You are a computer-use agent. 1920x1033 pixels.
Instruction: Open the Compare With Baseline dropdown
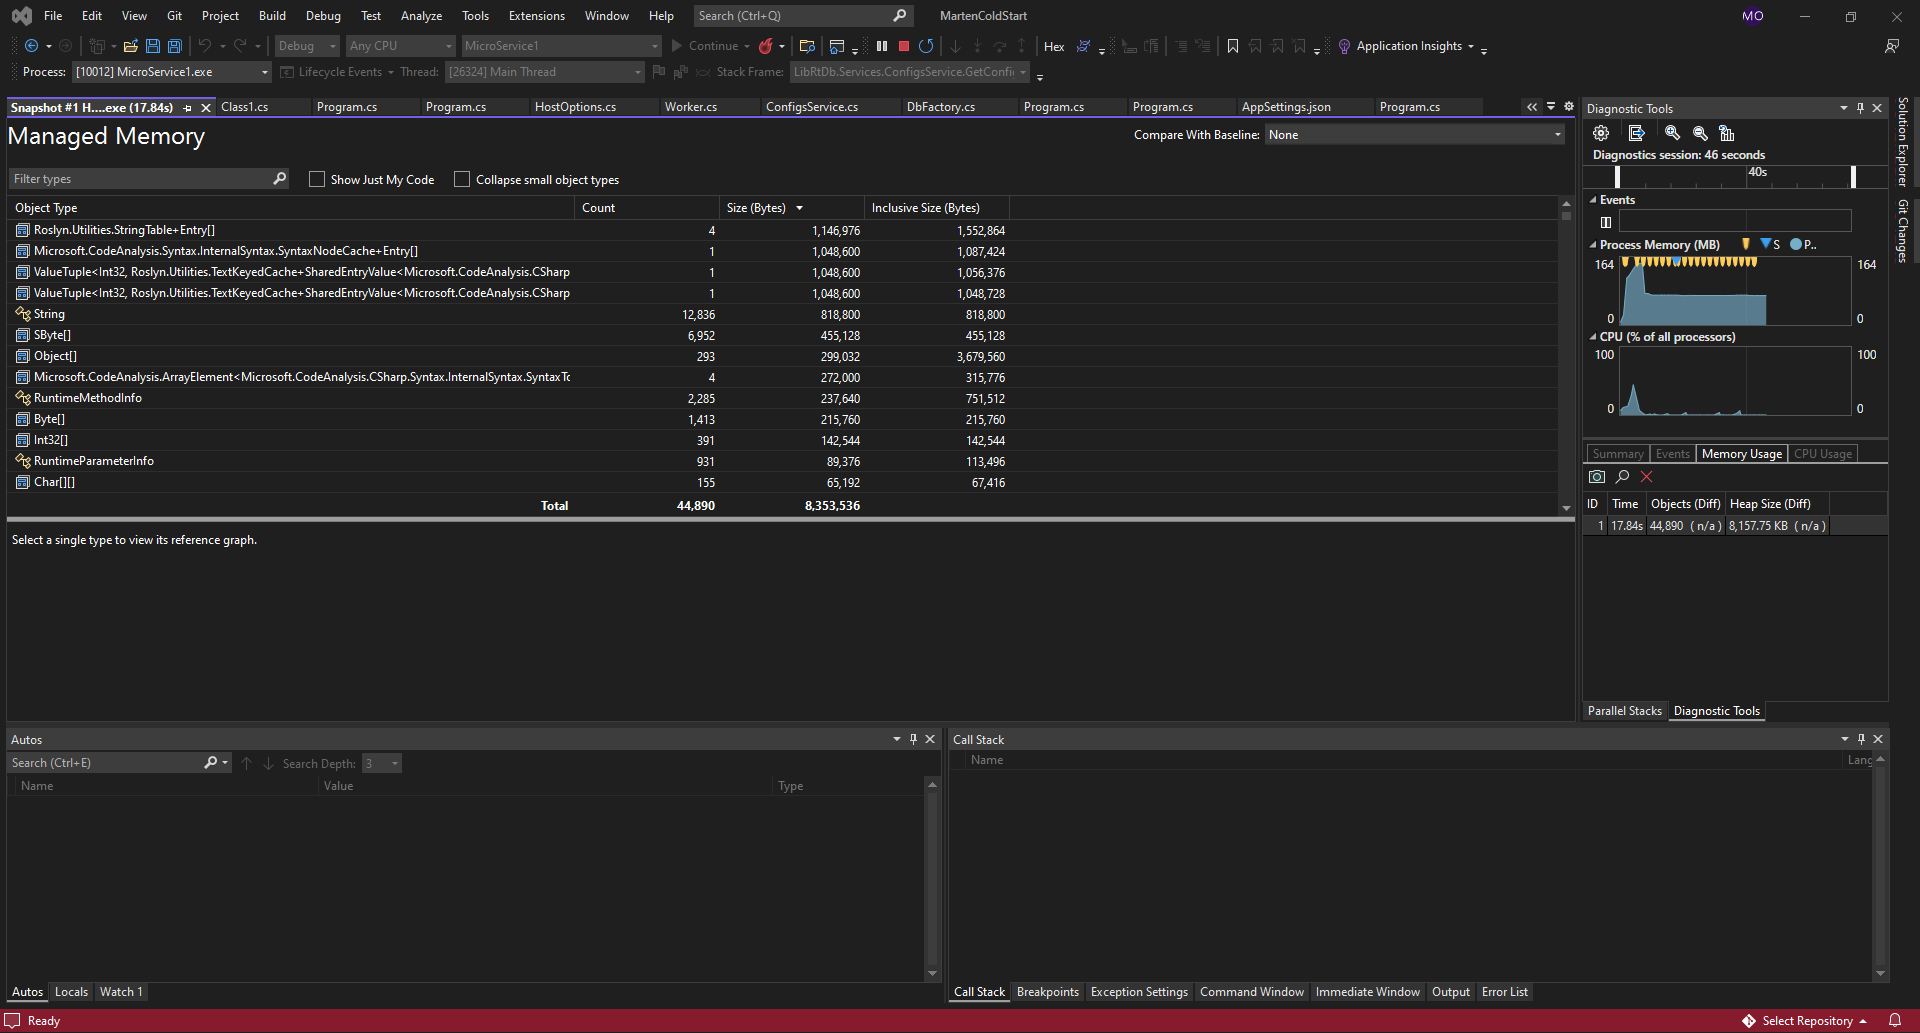click(x=1555, y=134)
